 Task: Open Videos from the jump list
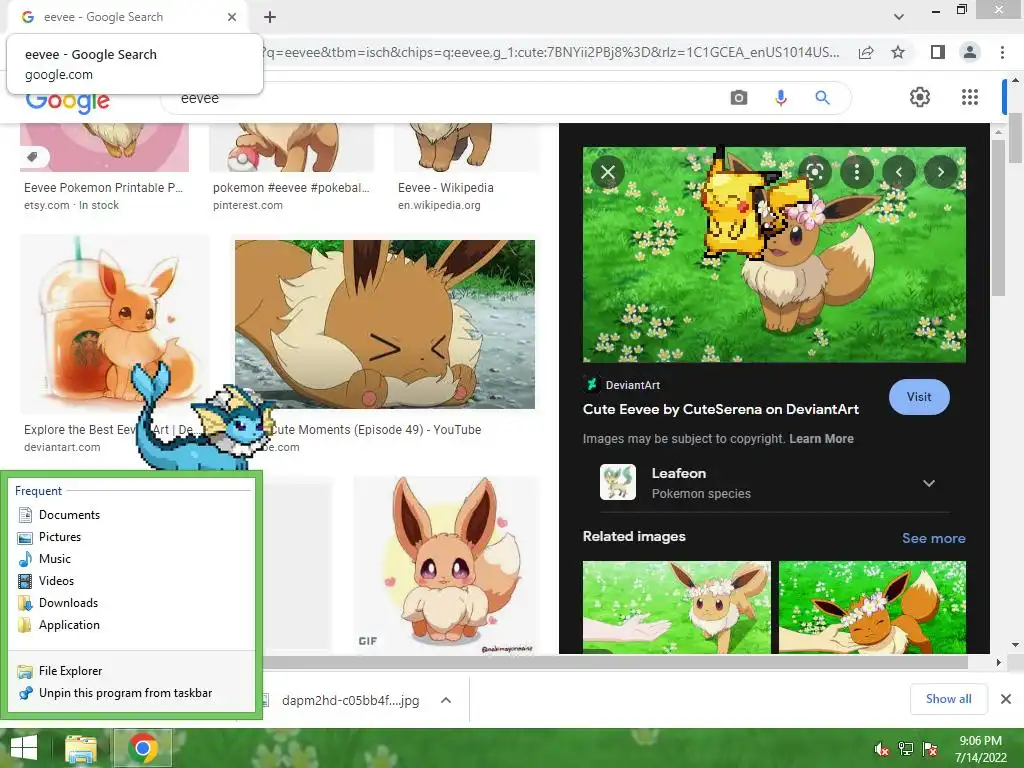pos(131,581)
